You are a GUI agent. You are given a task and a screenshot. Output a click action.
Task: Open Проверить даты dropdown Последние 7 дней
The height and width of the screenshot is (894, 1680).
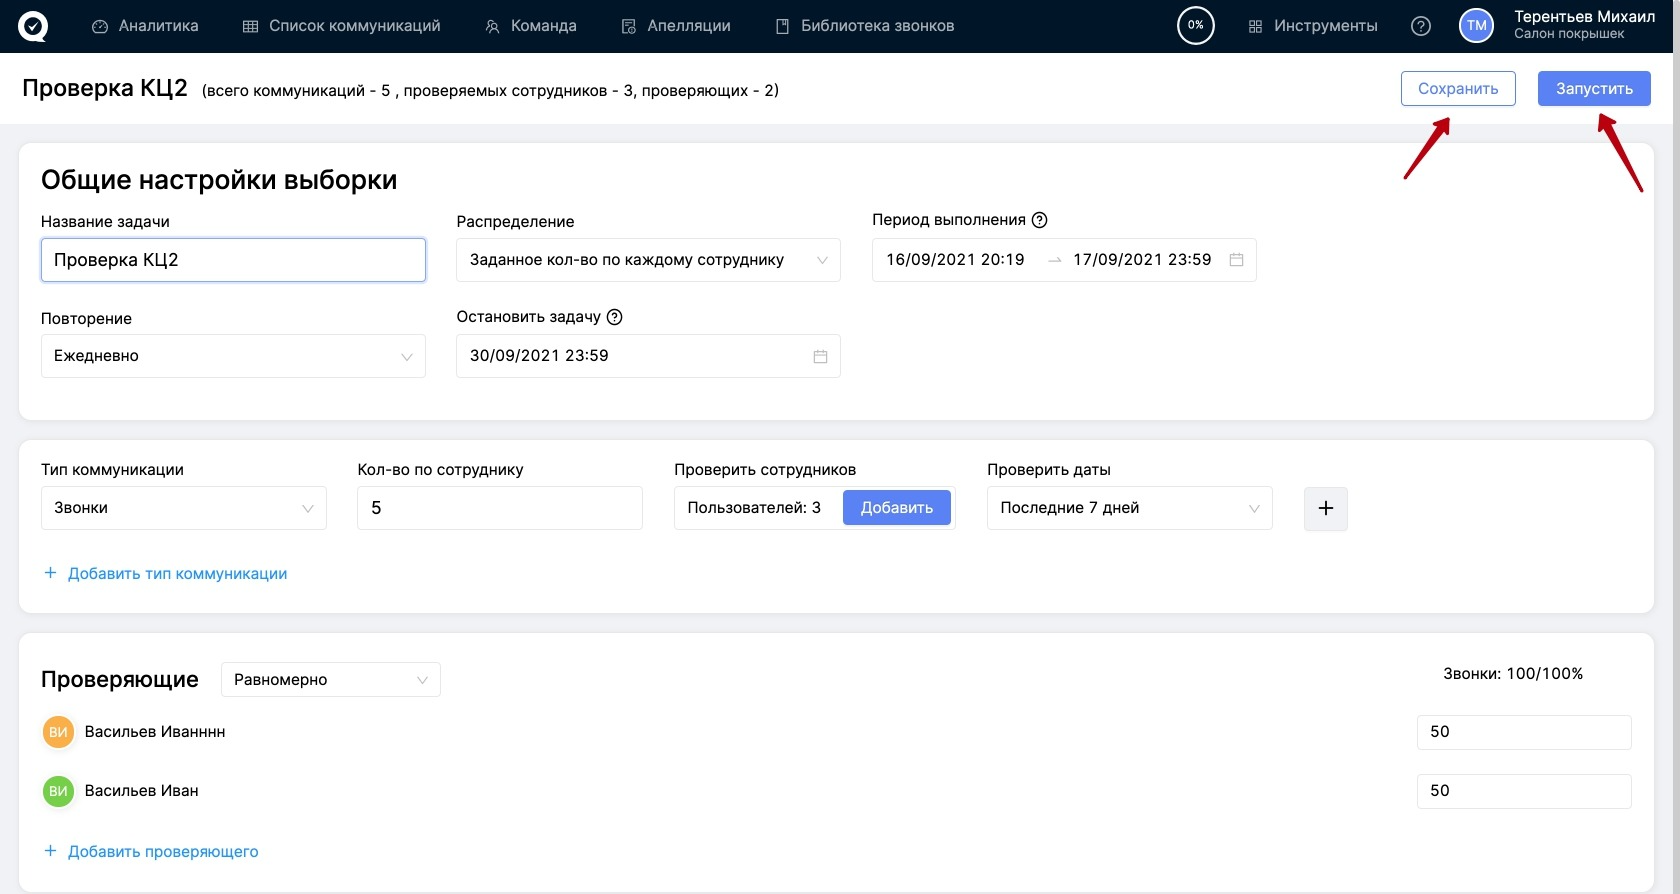coord(1128,508)
